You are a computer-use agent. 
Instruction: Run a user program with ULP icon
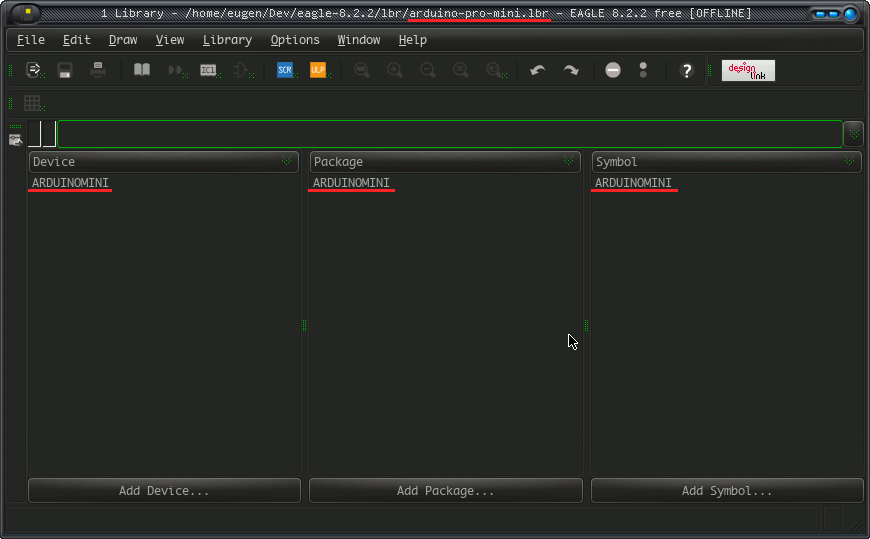coord(318,70)
